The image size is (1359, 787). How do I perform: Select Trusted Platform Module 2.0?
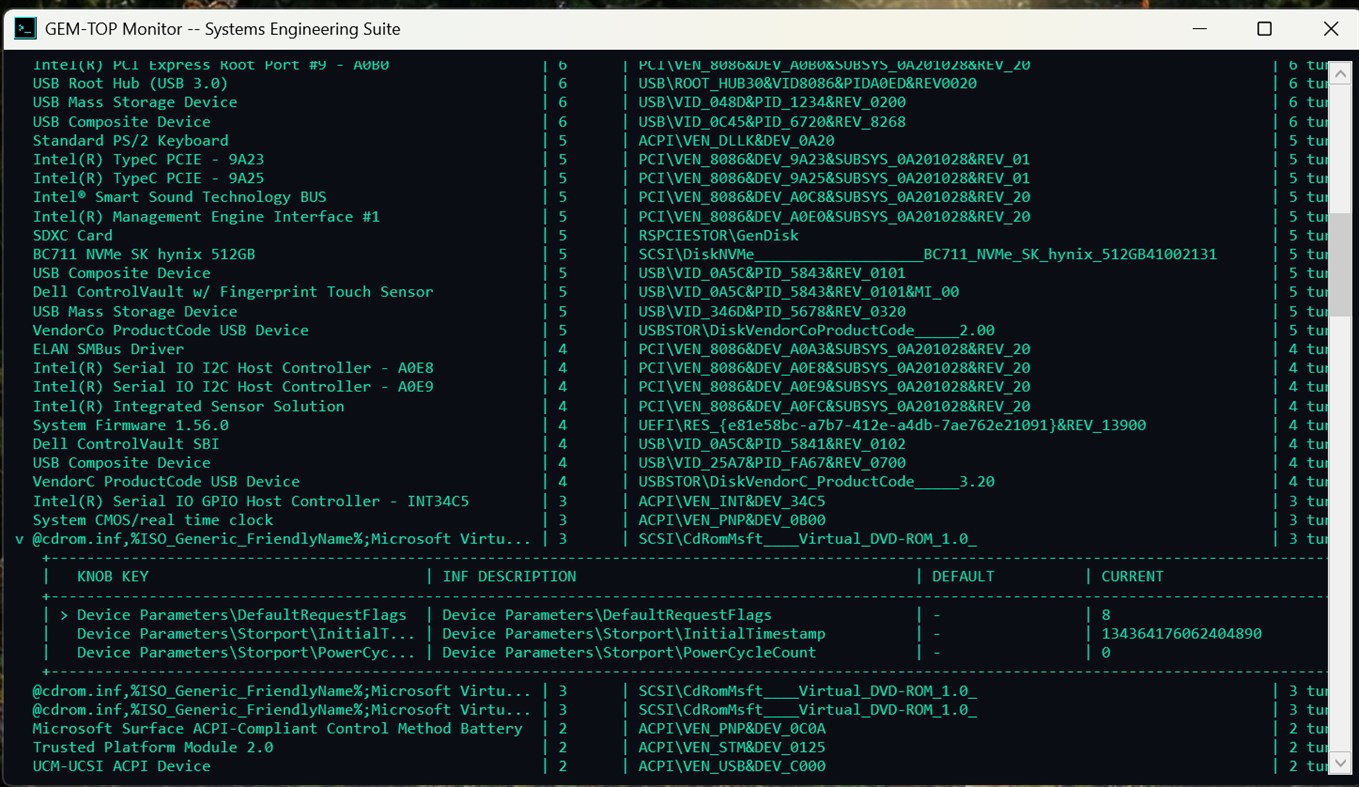point(153,748)
